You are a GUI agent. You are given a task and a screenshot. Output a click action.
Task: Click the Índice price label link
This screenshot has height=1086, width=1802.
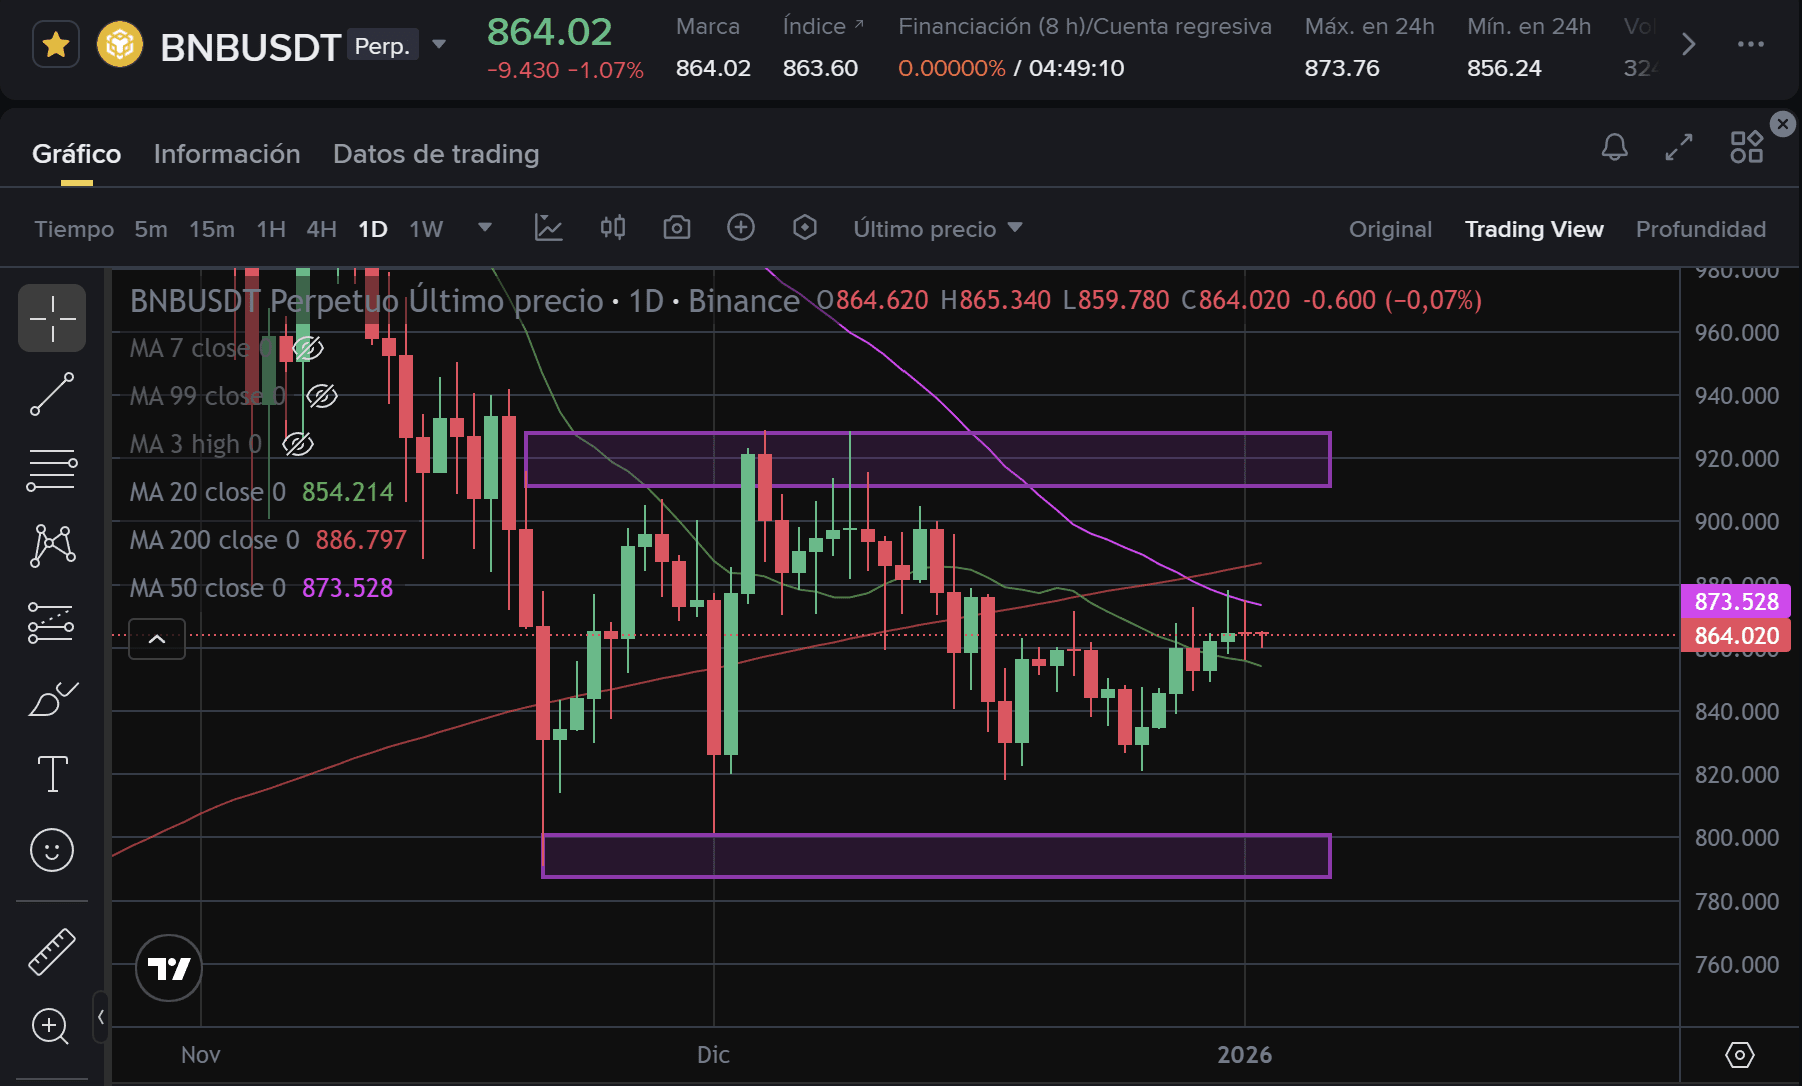823,27
